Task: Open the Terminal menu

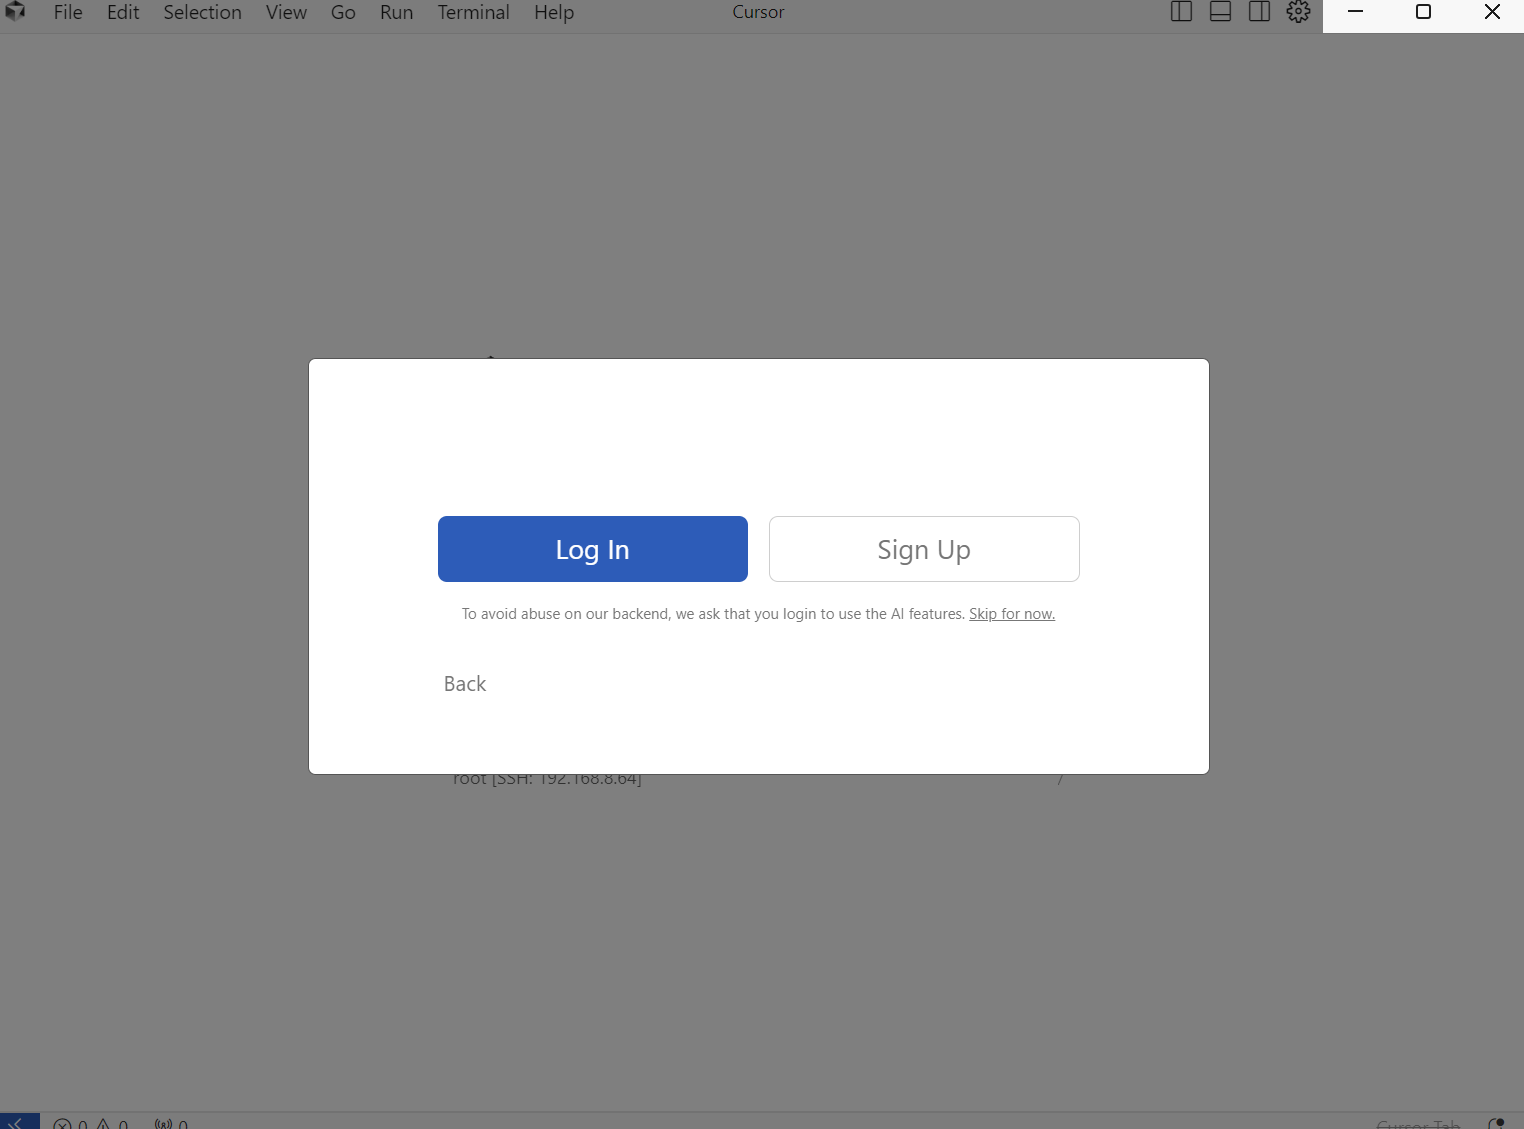Action: click(x=473, y=13)
